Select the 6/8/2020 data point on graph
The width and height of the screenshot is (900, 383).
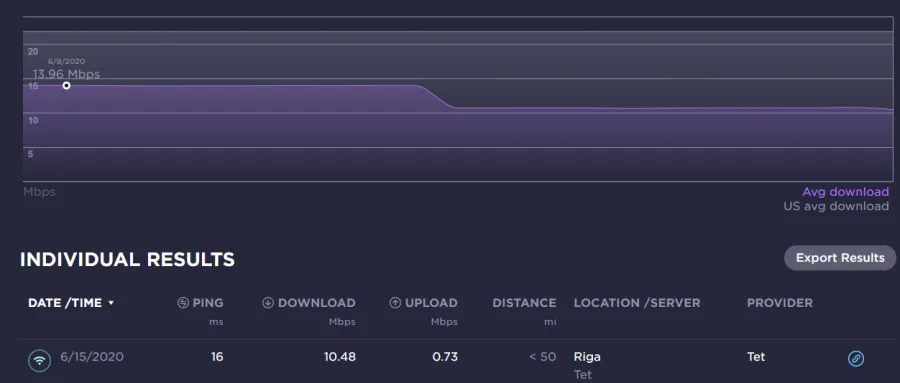click(x=67, y=86)
